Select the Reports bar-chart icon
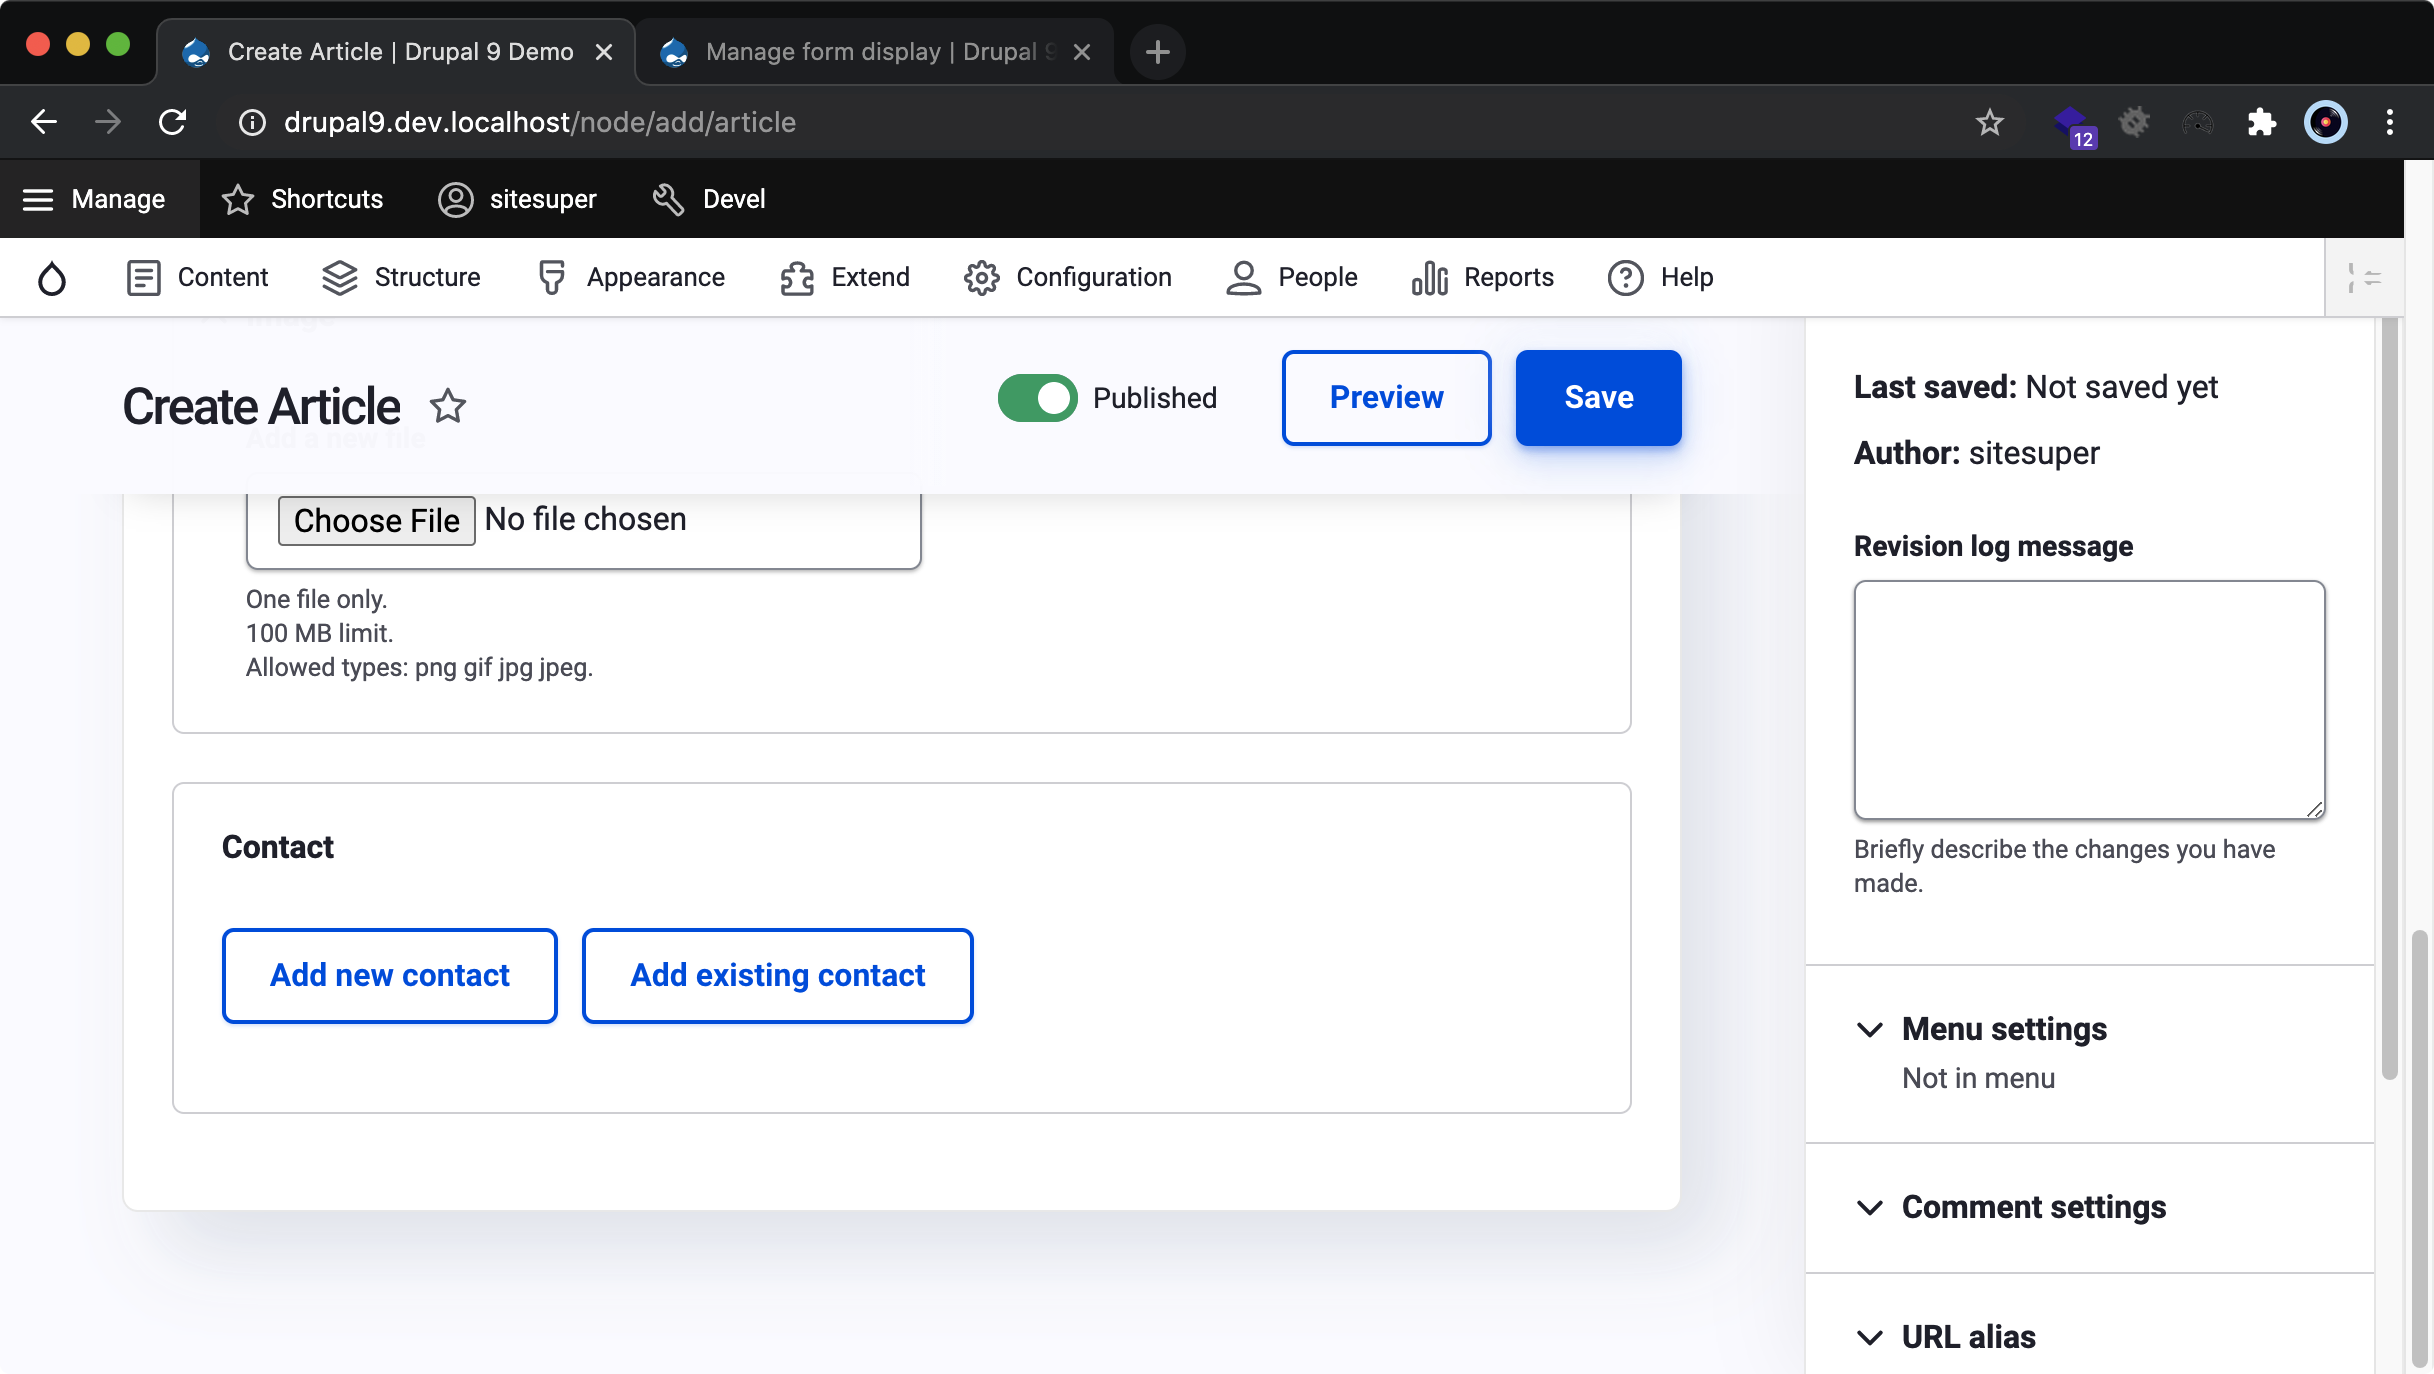2434x1374 pixels. (1428, 277)
